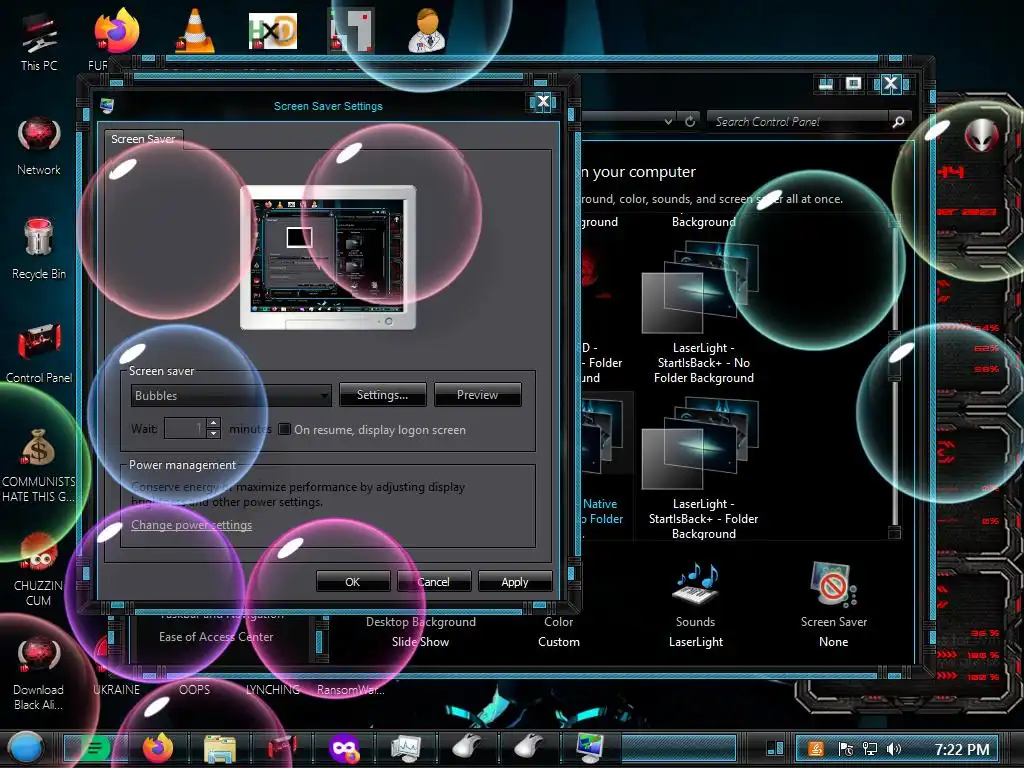Open the Network desktop icon
The image size is (1024, 768).
point(39,146)
